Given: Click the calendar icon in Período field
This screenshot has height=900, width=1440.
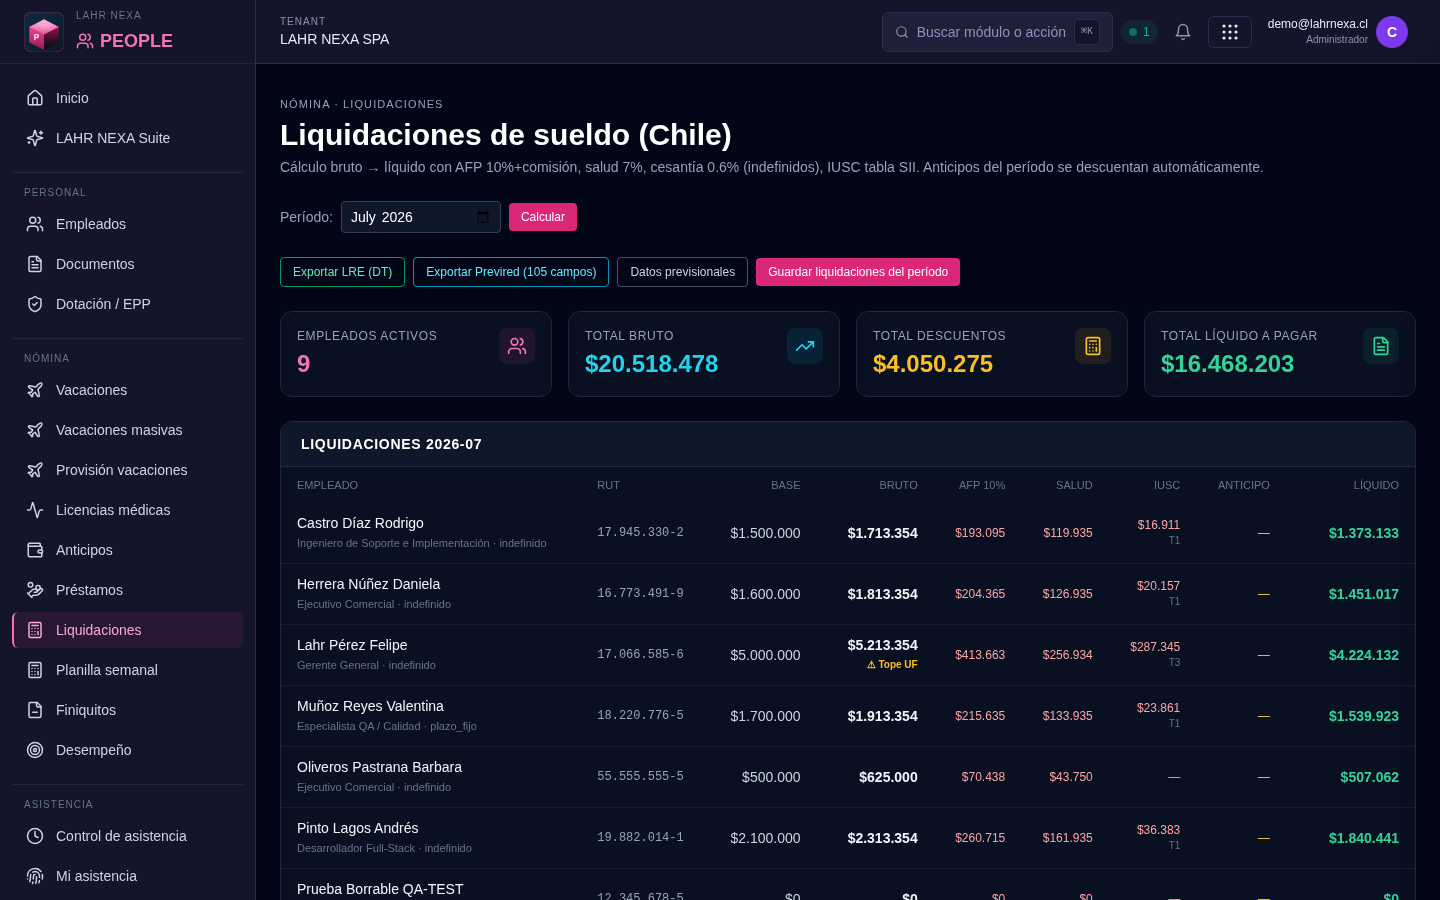Looking at the screenshot, I should click(x=483, y=217).
